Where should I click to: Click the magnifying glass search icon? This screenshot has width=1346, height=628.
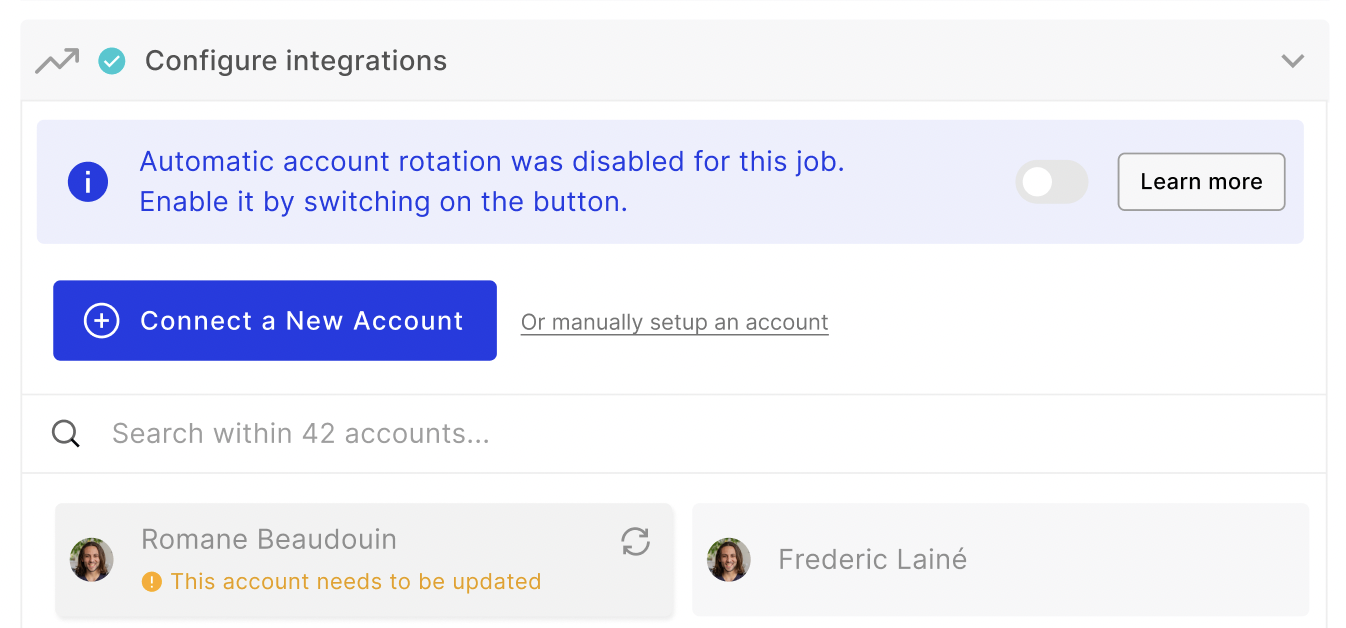click(66, 434)
